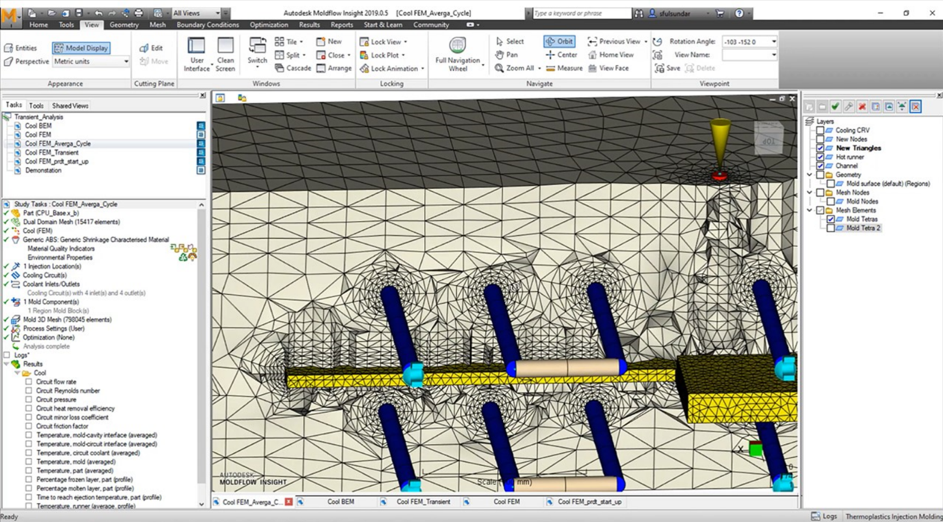Choose the Select navigation tool
The width and height of the screenshot is (943, 522).
point(510,41)
